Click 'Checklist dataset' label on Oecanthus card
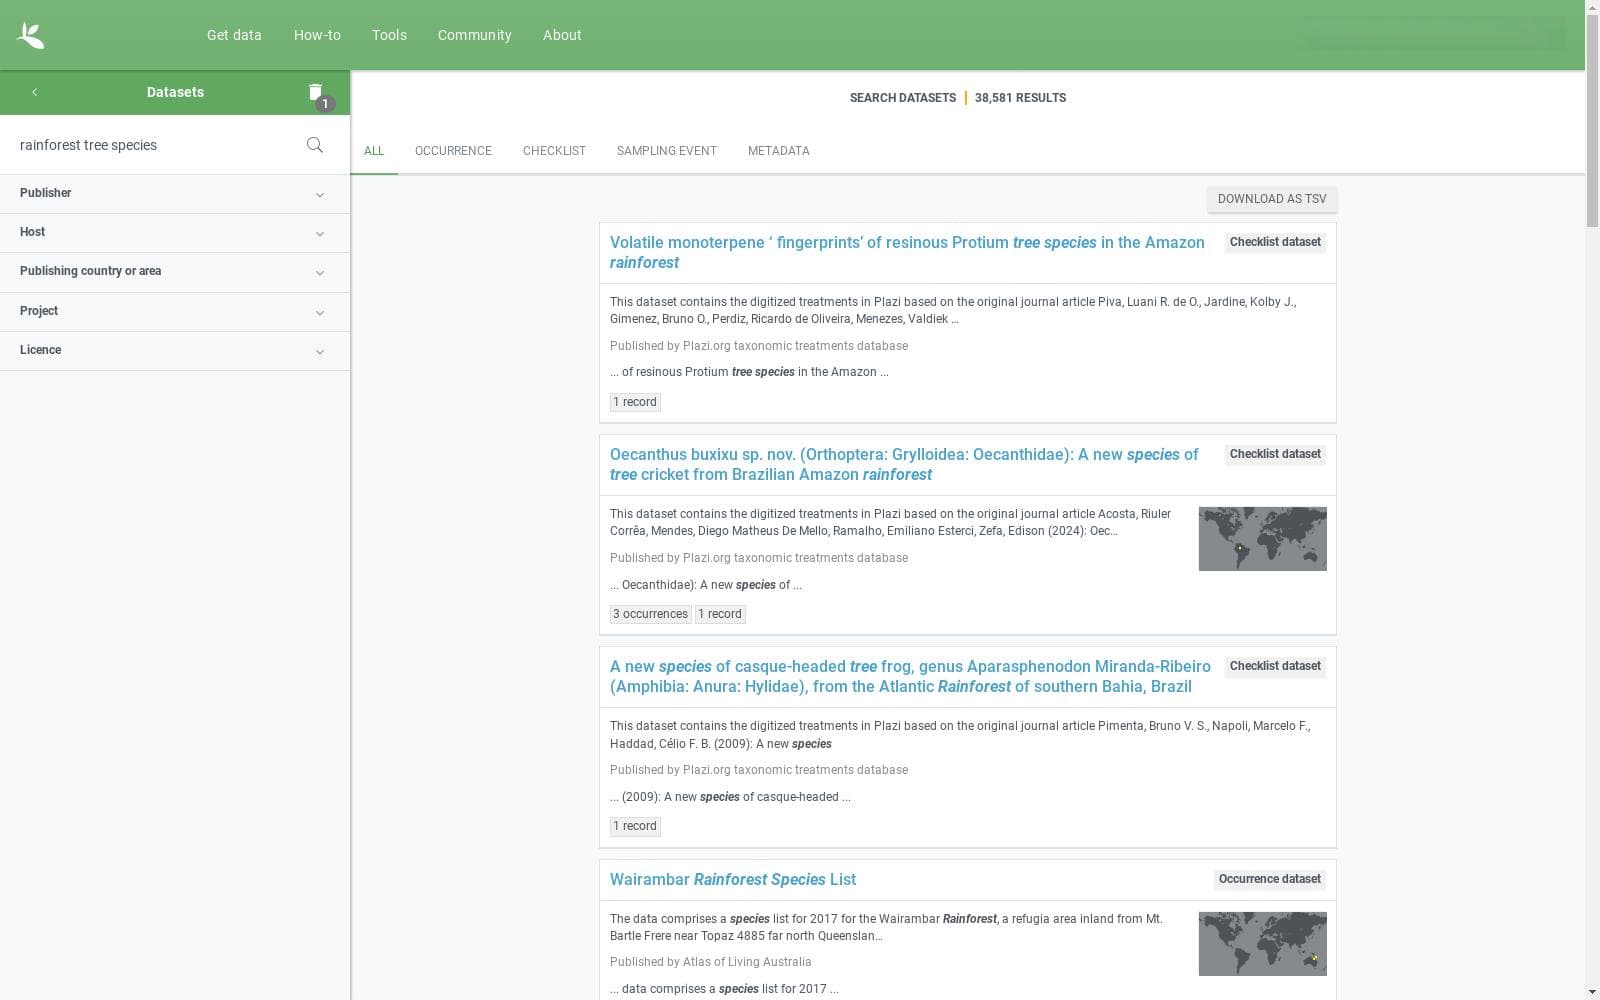Image resolution: width=1600 pixels, height=1000 pixels. [x=1275, y=454]
